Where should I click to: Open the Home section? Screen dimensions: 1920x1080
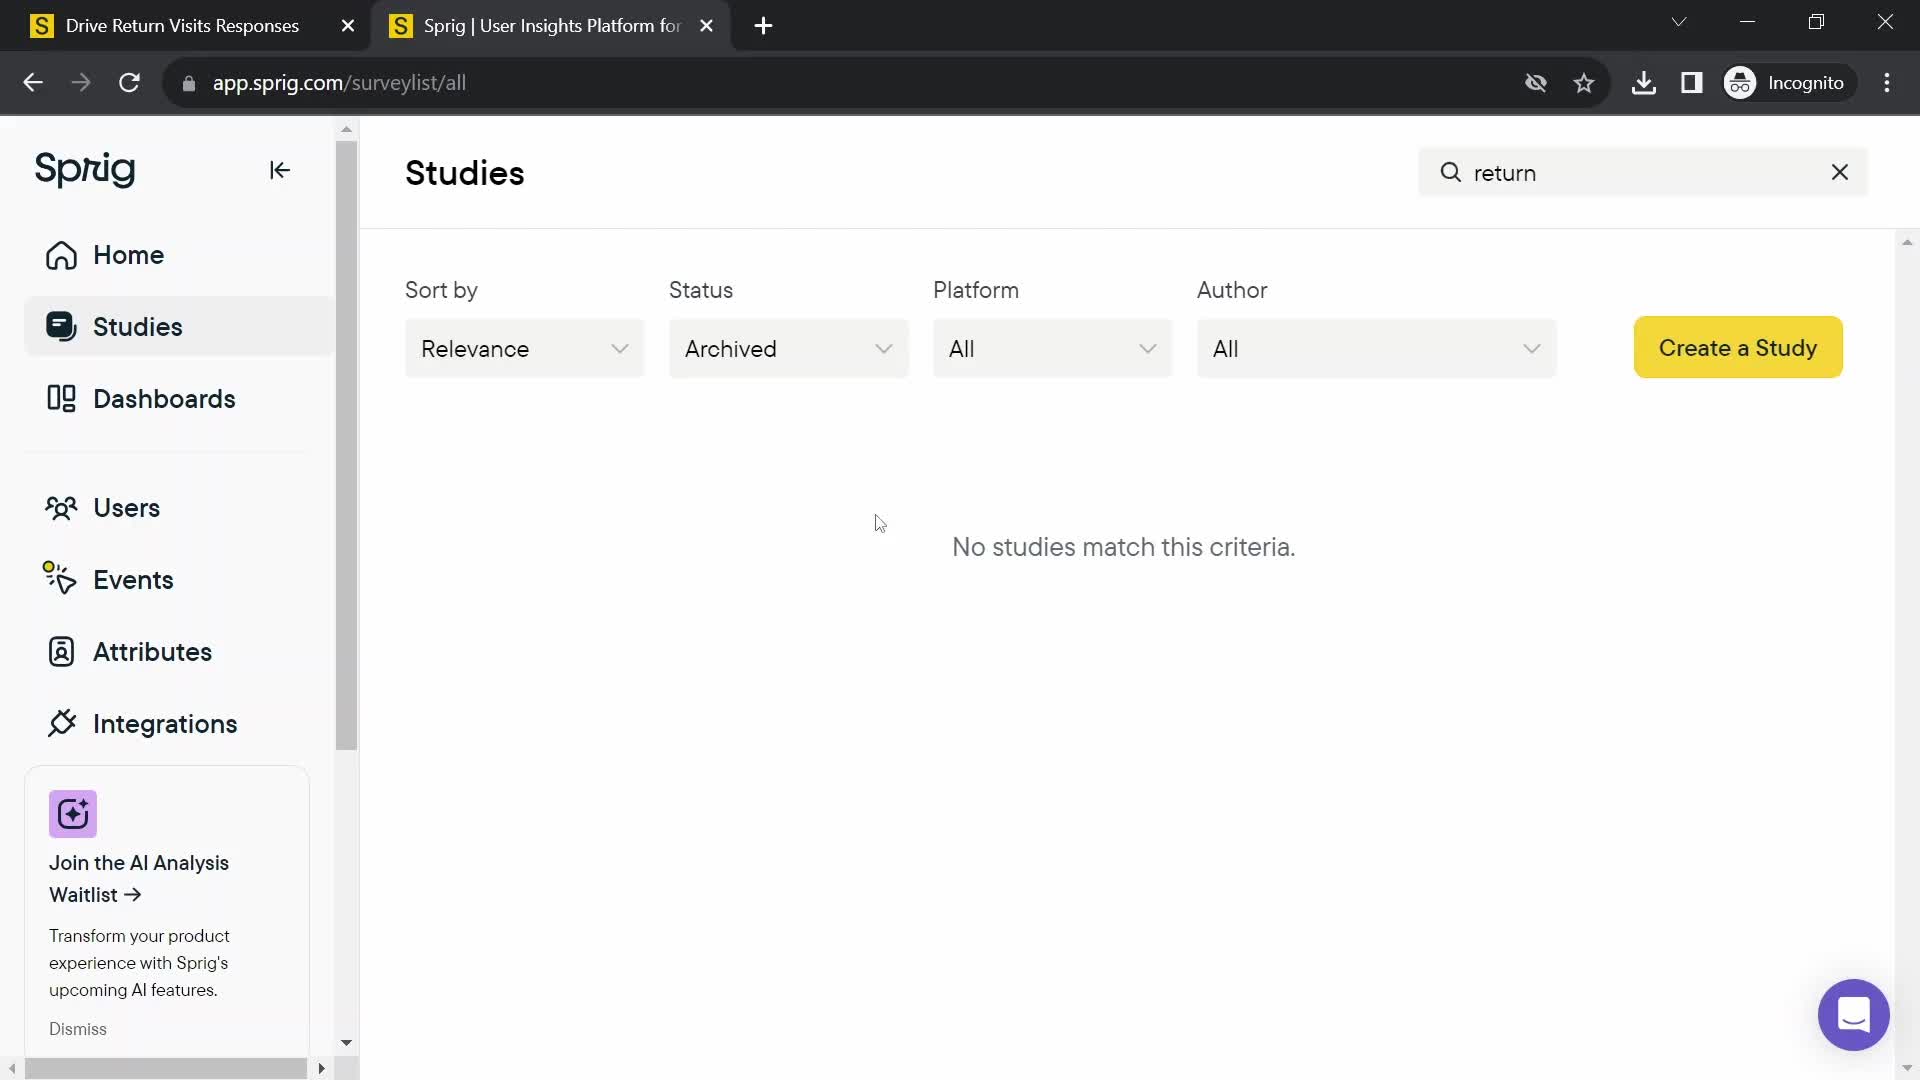(128, 256)
